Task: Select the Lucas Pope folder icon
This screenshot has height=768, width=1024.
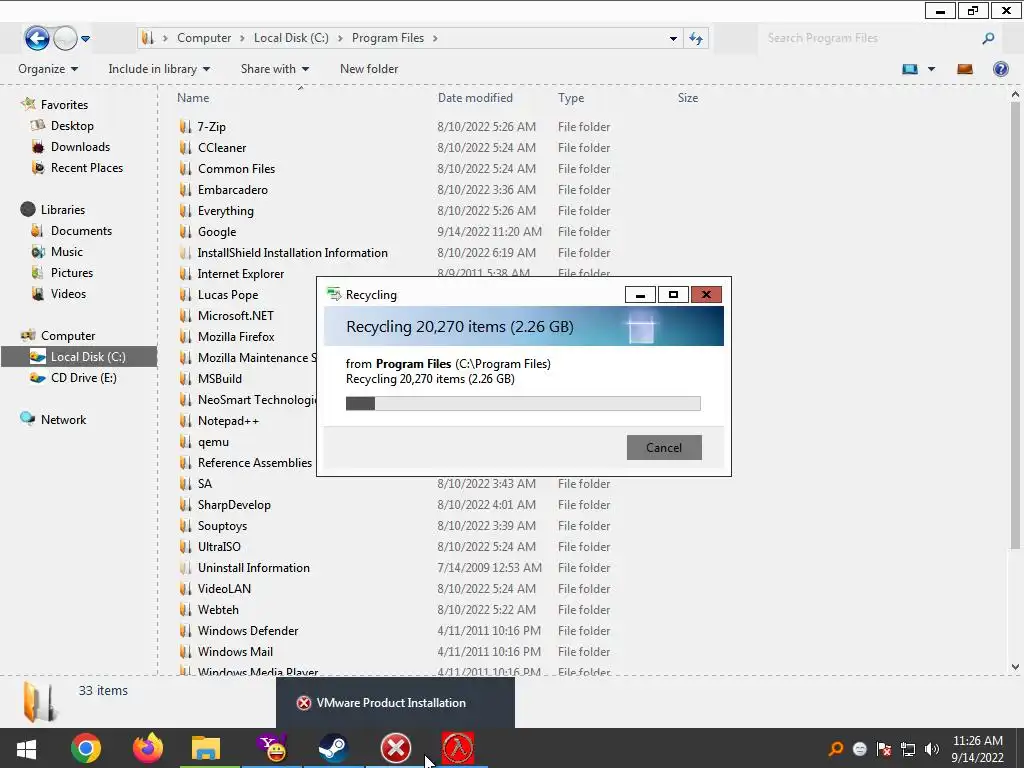Action: 185,295
